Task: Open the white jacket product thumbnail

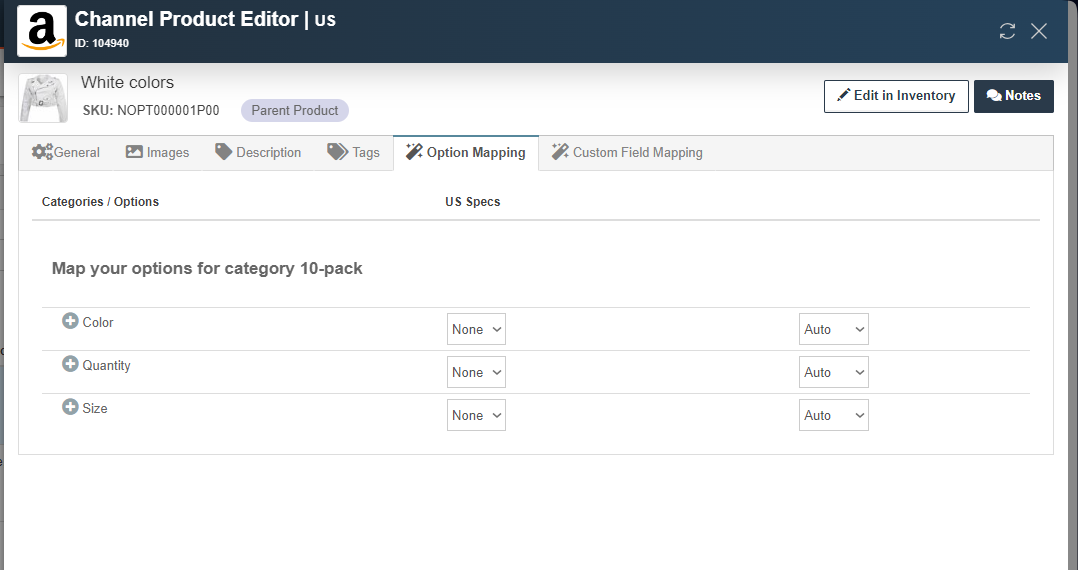Action: point(43,98)
